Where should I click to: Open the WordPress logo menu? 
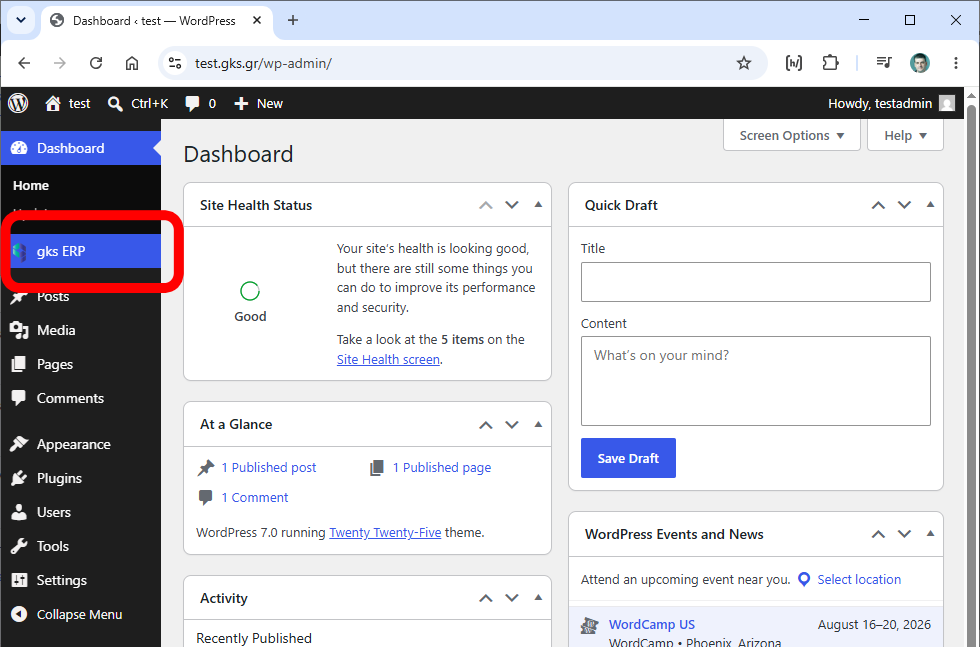click(x=18, y=103)
